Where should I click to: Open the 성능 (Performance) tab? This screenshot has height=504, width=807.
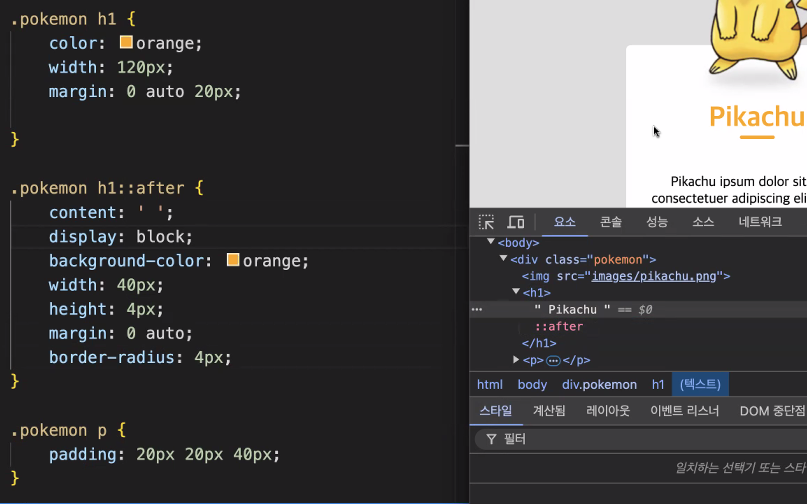pos(657,222)
